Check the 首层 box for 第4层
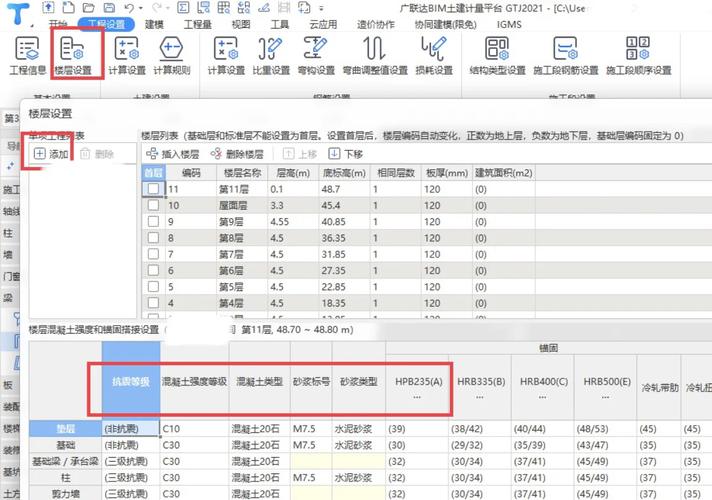The height and width of the screenshot is (500, 712). [x=153, y=303]
